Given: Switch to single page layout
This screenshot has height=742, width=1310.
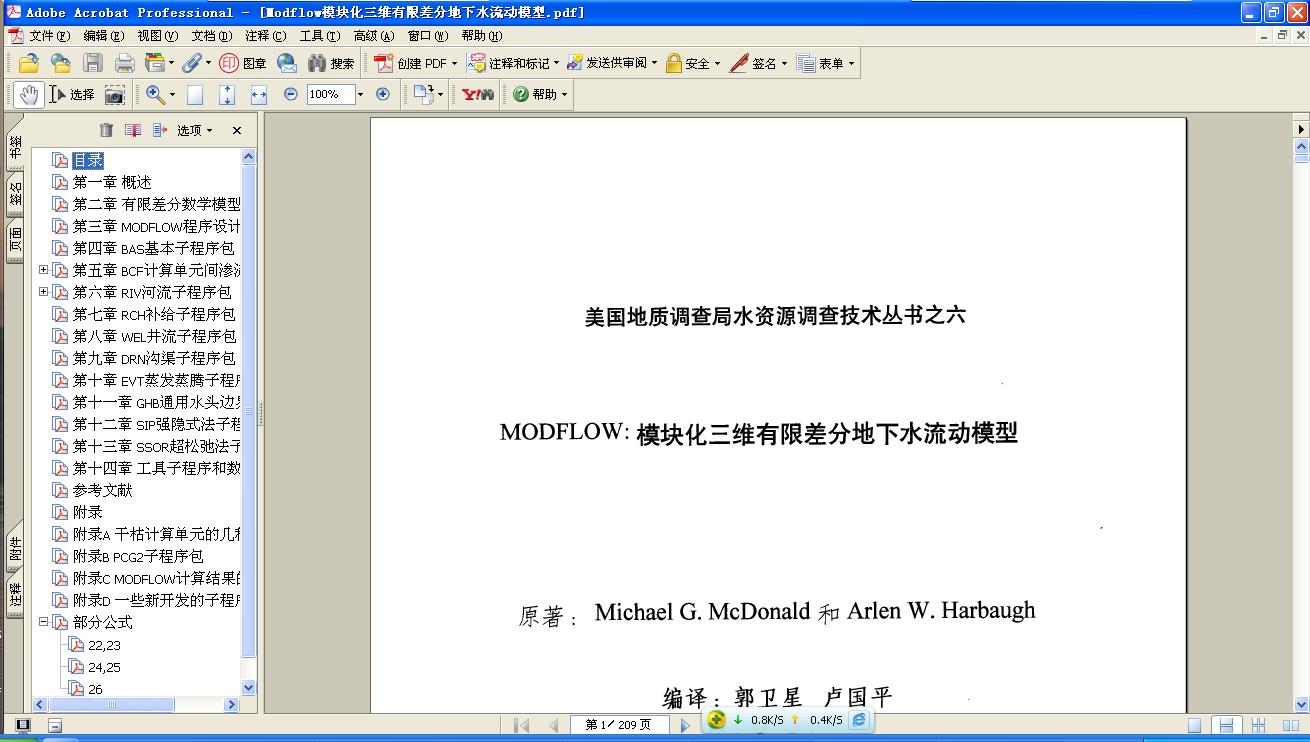Looking at the screenshot, I should coord(1194,726).
